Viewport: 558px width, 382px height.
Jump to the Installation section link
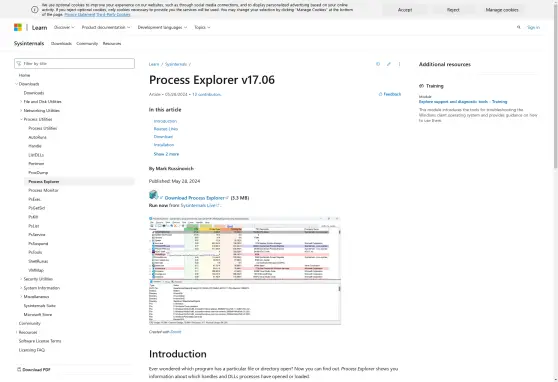coord(164,145)
